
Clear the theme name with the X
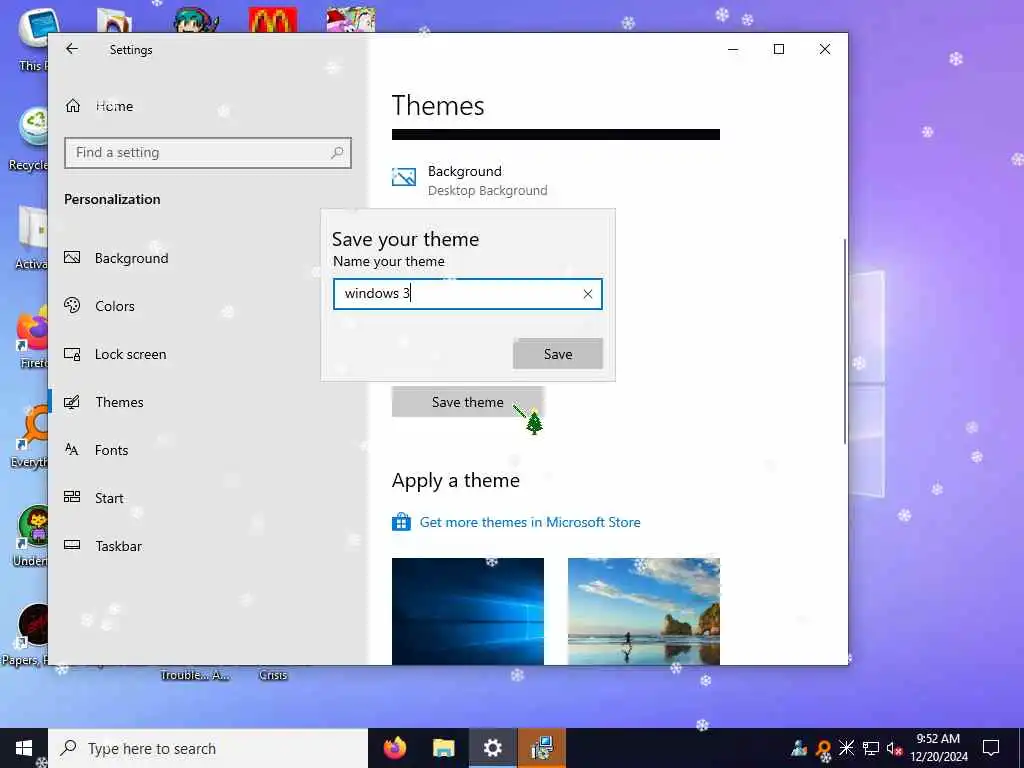pos(588,294)
